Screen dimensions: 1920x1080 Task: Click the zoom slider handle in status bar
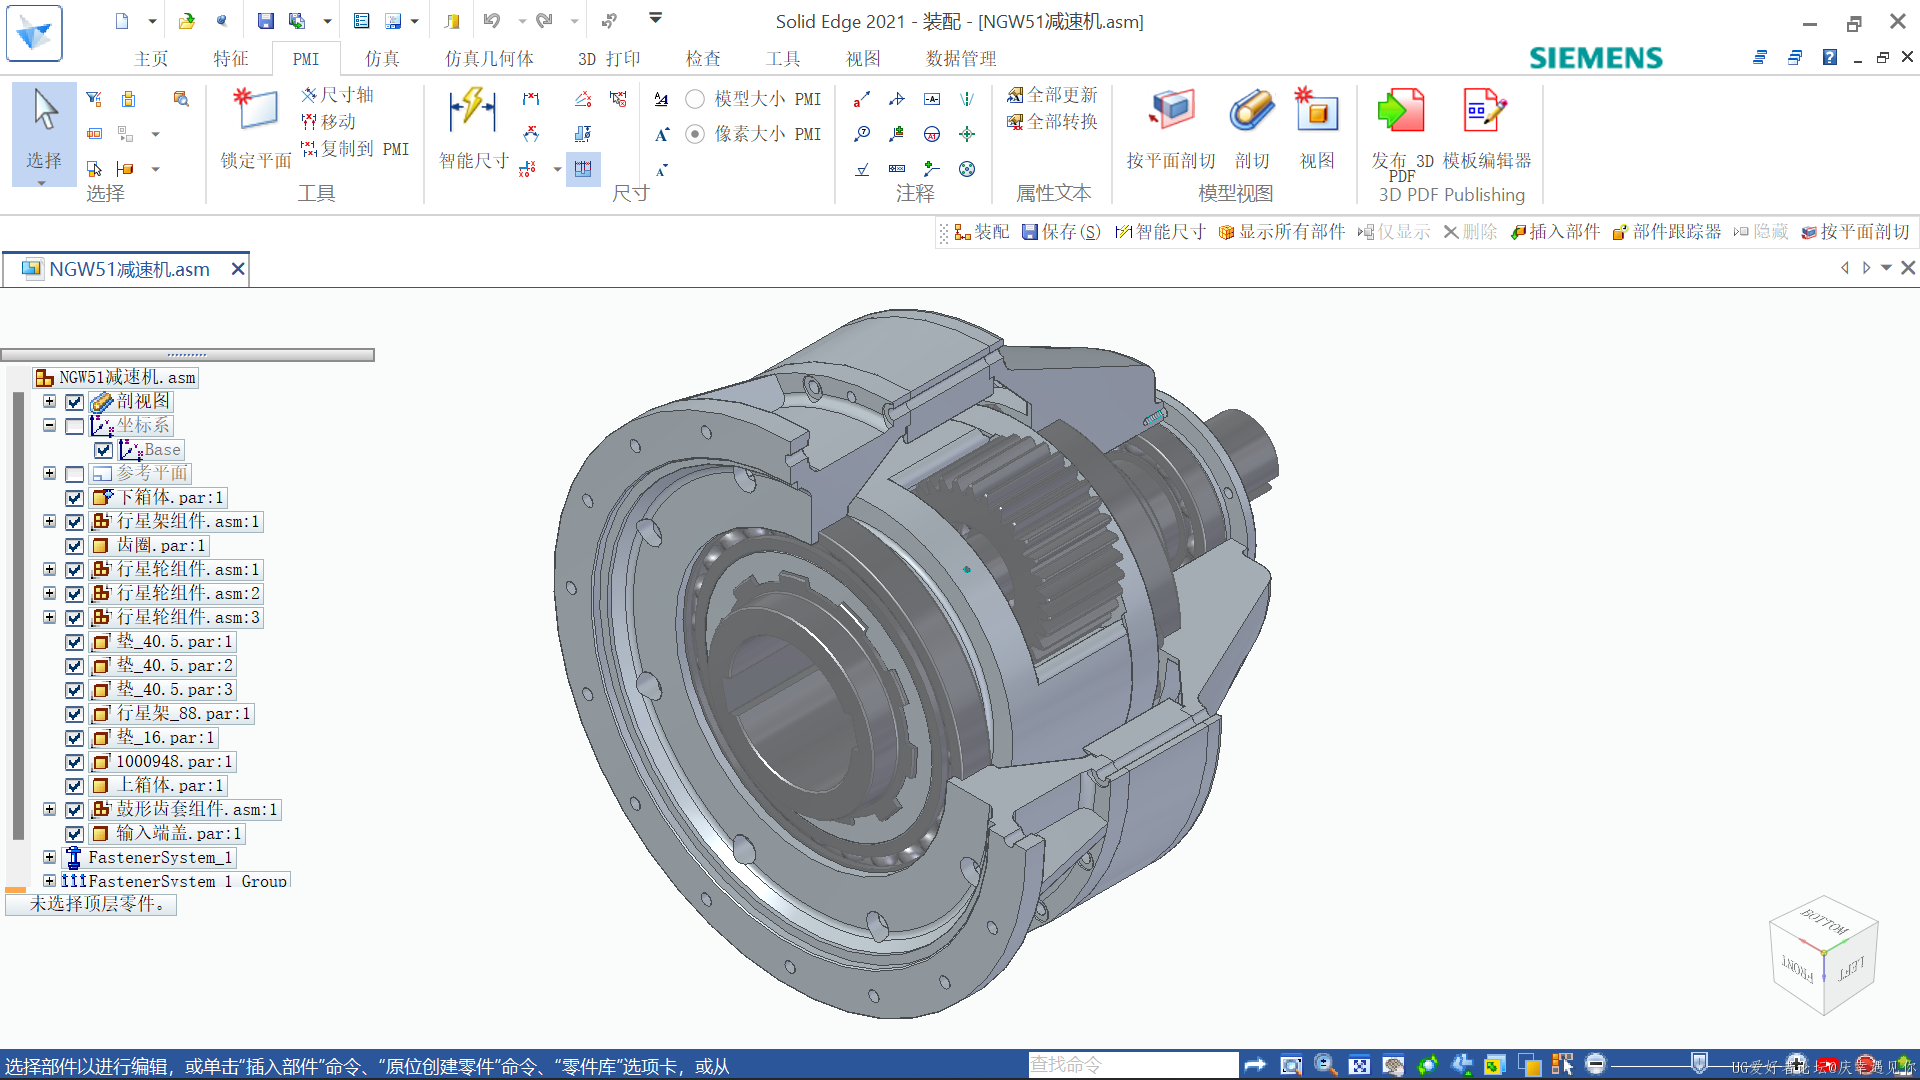coord(1699,1063)
